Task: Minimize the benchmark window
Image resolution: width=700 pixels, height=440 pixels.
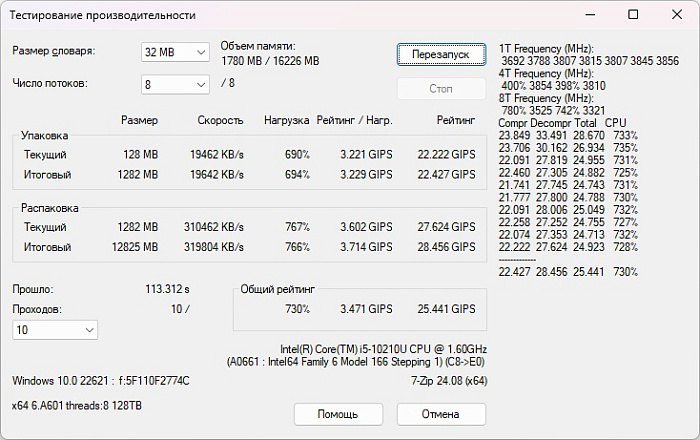Action: [590, 15]
